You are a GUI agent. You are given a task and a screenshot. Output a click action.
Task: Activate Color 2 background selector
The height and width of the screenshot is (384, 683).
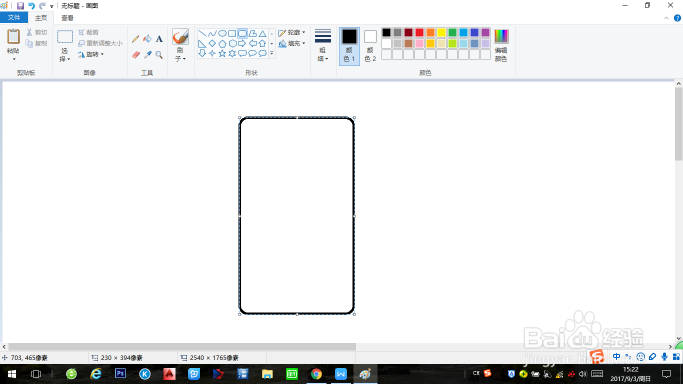[x=370, y=46]
